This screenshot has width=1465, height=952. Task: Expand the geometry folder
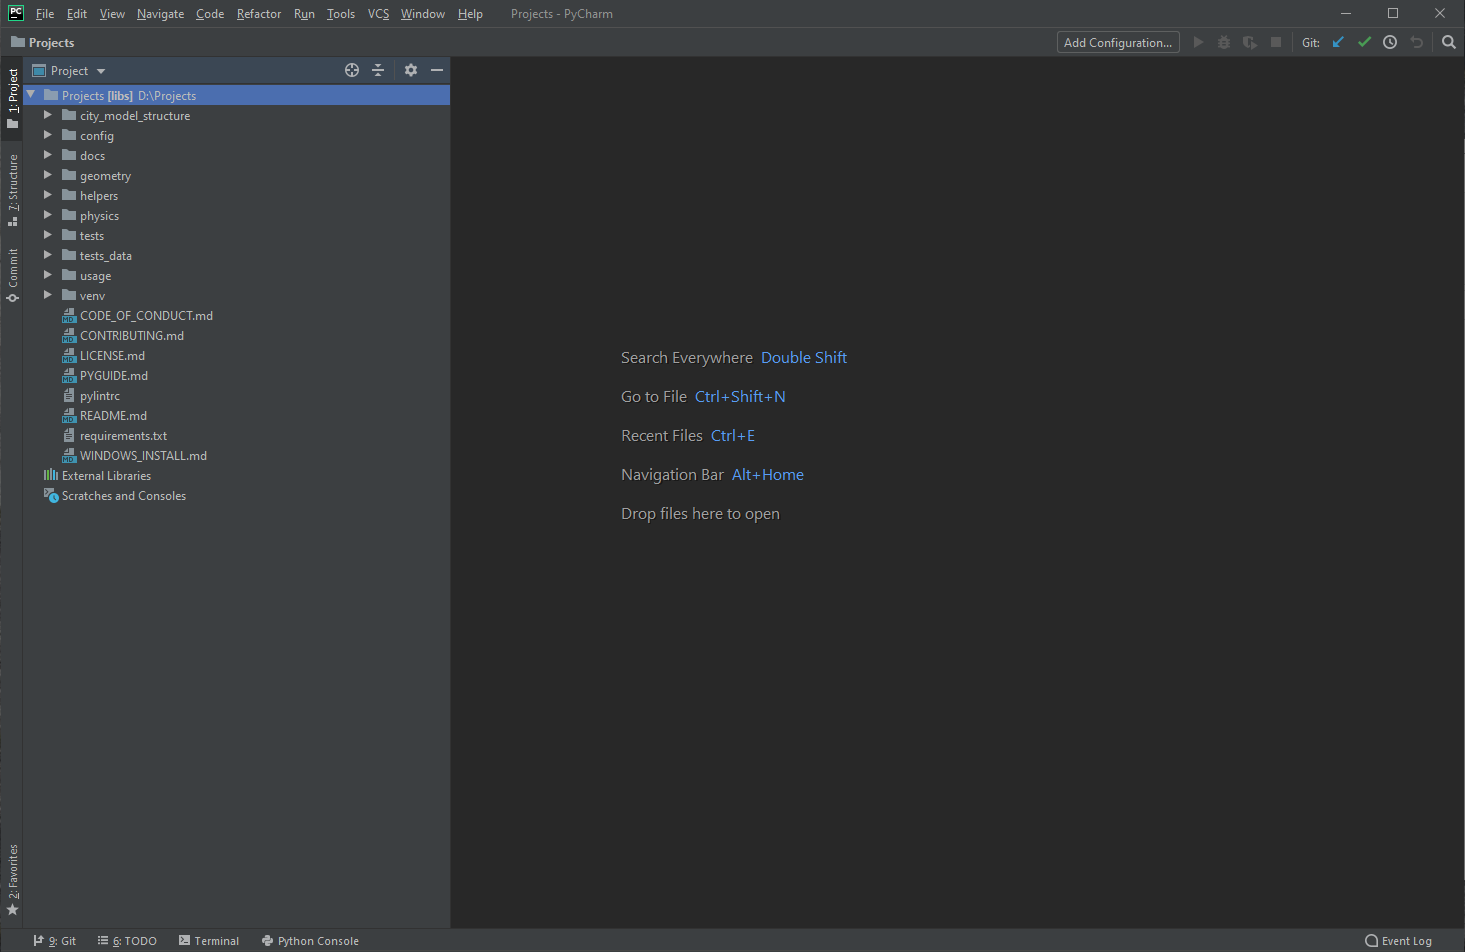(x=47, y=175)
